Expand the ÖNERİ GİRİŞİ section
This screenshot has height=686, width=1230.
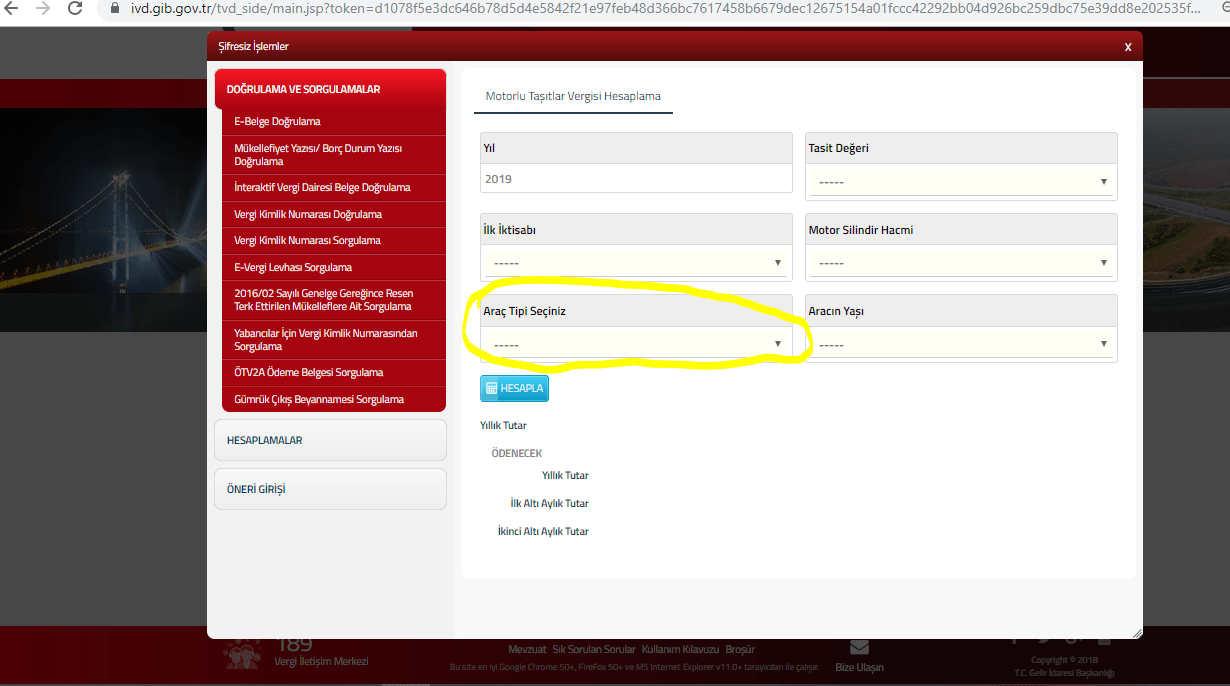tap(330, 489)
